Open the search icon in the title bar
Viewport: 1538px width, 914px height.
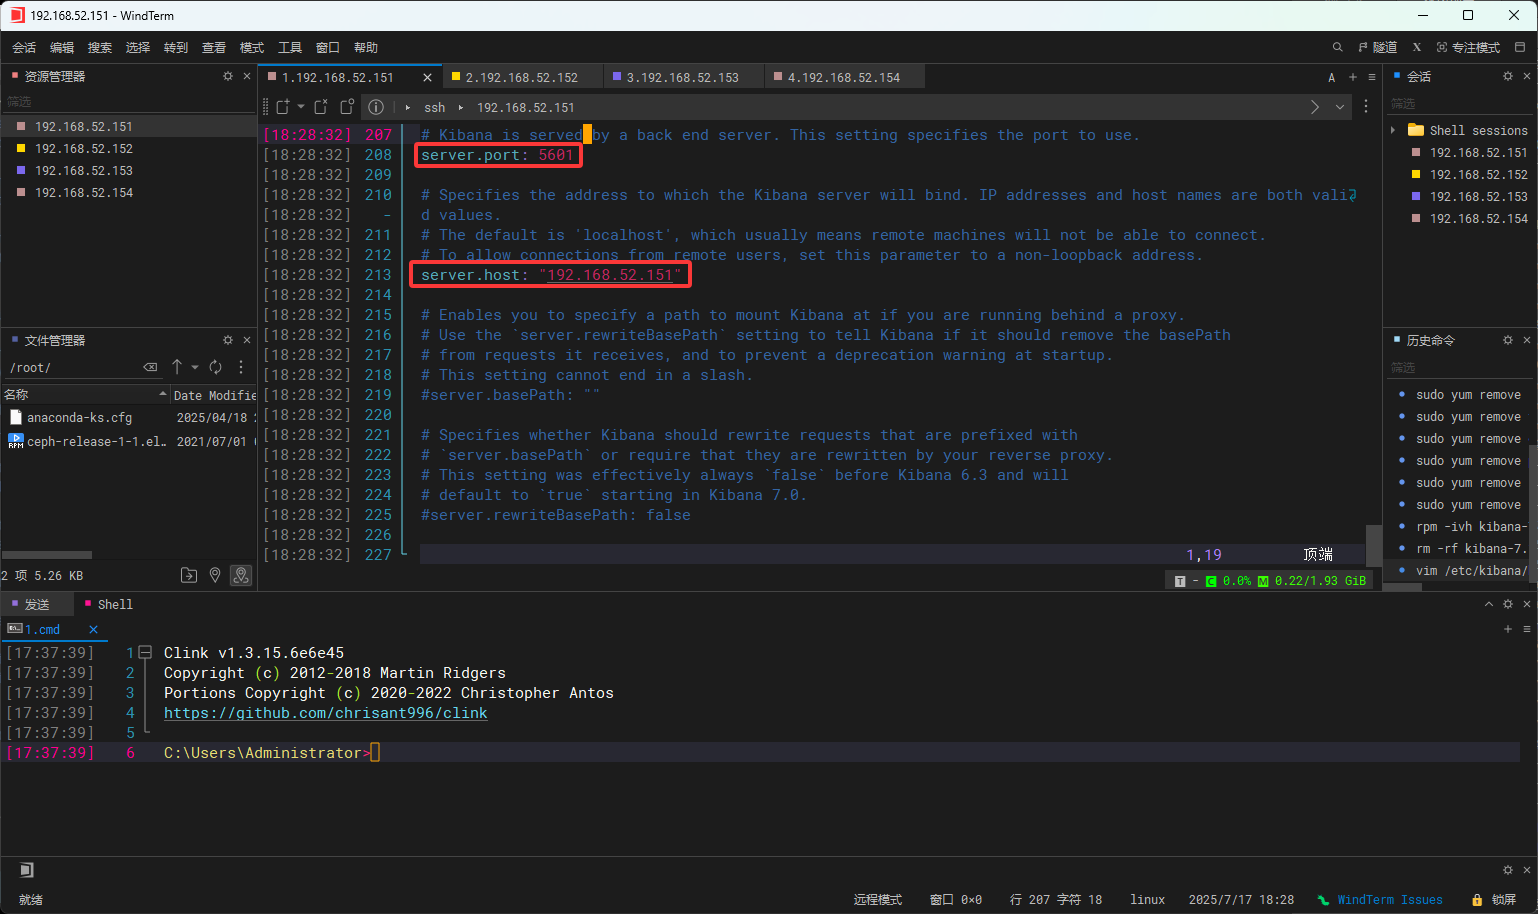click(1337, 47)
